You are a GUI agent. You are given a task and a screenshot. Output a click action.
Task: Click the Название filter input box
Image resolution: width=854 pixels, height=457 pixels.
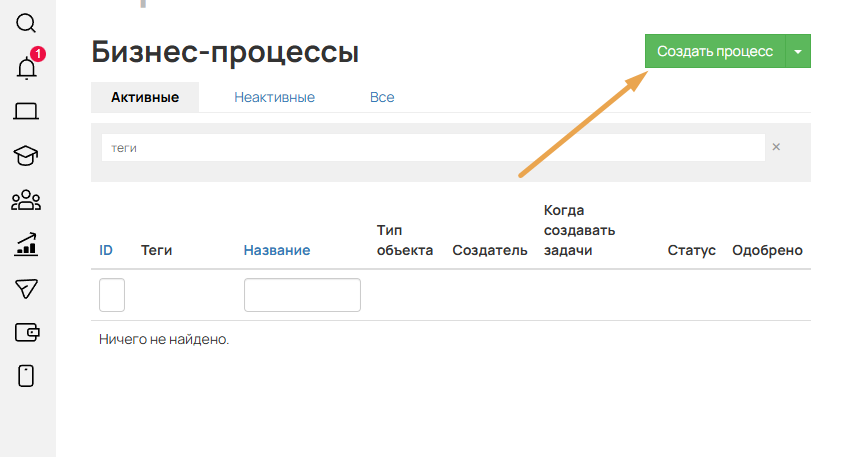coord(302,295)
